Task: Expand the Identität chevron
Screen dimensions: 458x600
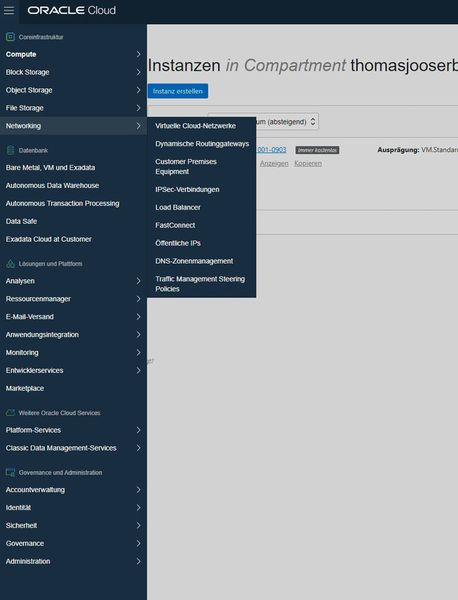Action: coord(139,508)
